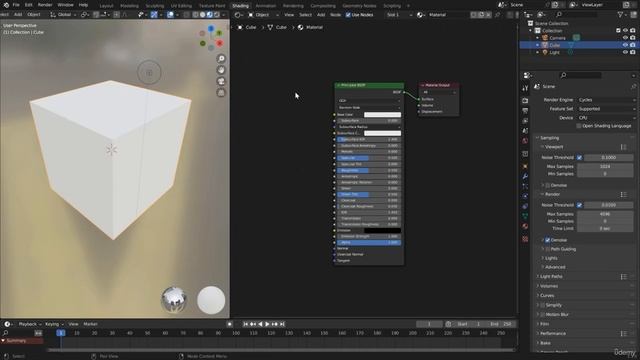Click the Emission black color swatch
640x360 pixels.
click(x=382, y=230)
